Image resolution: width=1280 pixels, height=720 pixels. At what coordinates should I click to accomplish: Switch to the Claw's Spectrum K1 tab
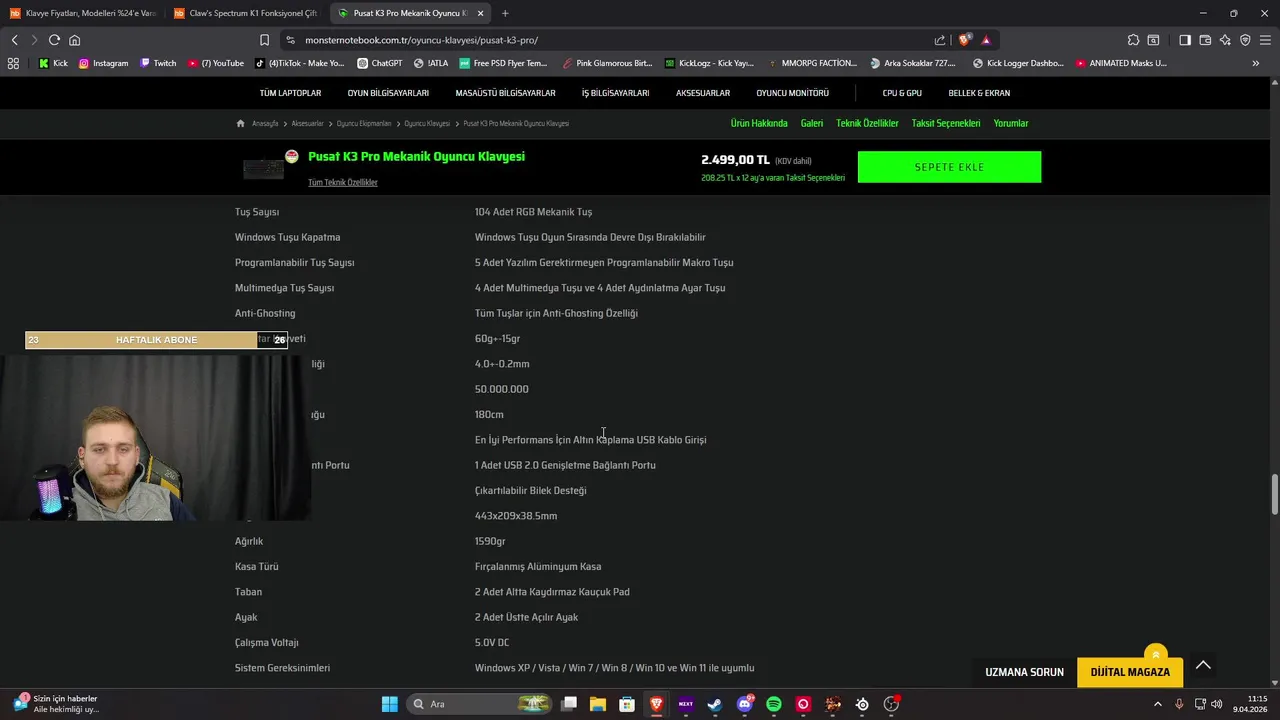[246, 13]
